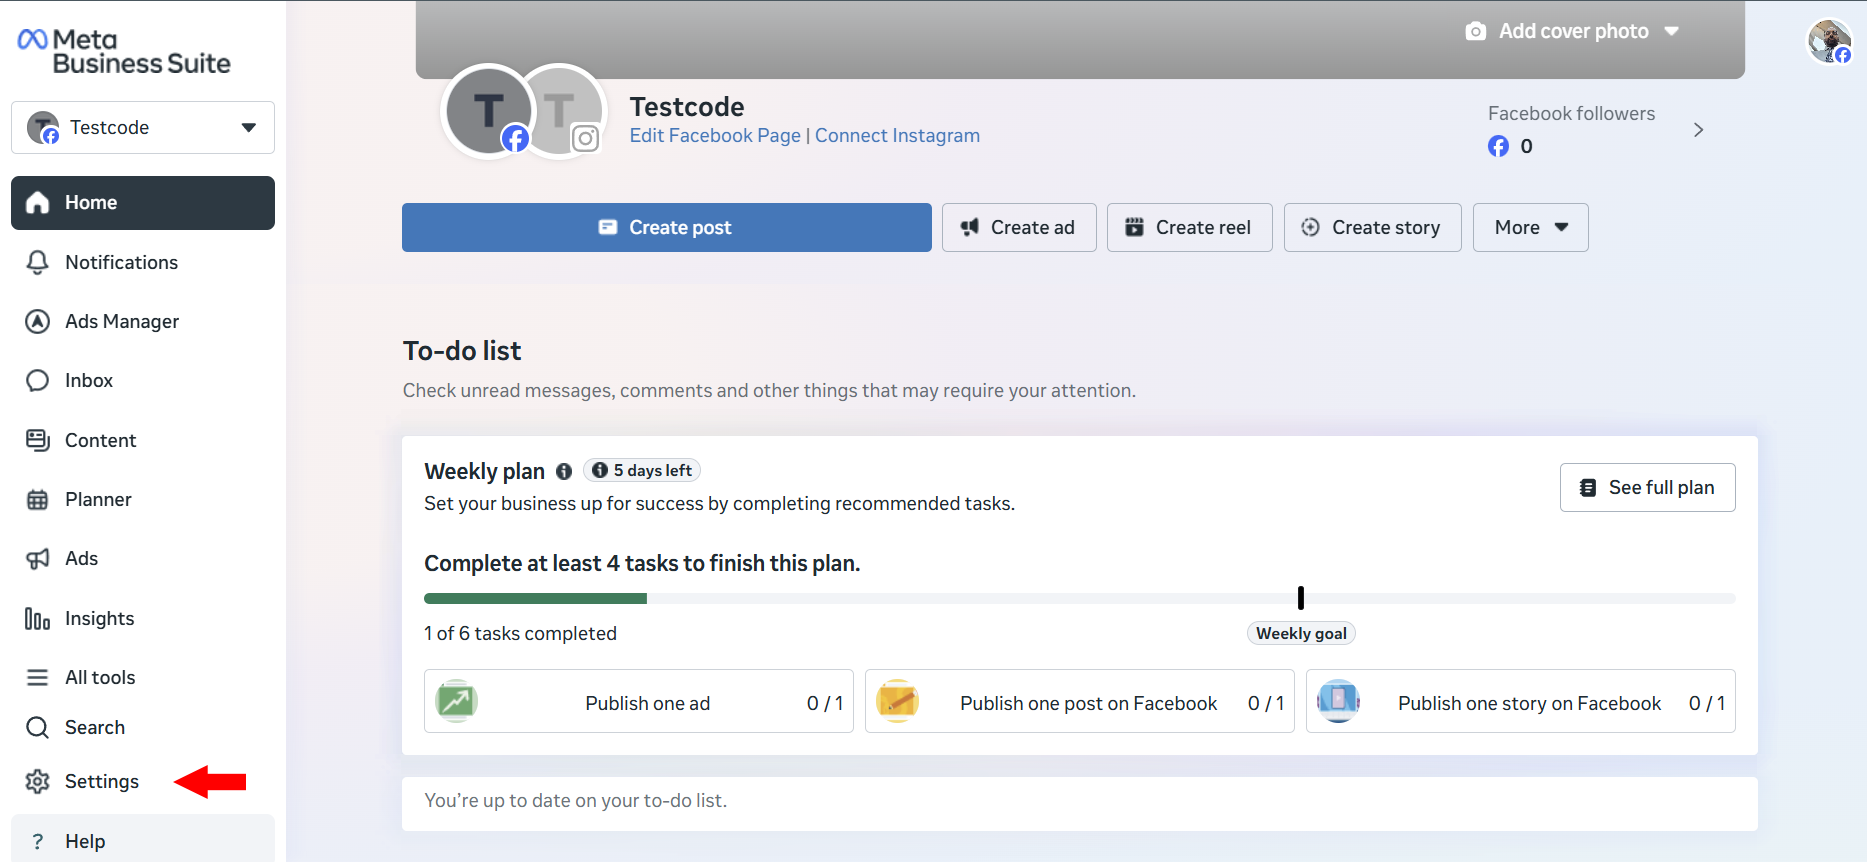Click '1 of 6 tasks completed' text
The width and height of the screenshot is (1867, 862).
click(x=520, y=633)
